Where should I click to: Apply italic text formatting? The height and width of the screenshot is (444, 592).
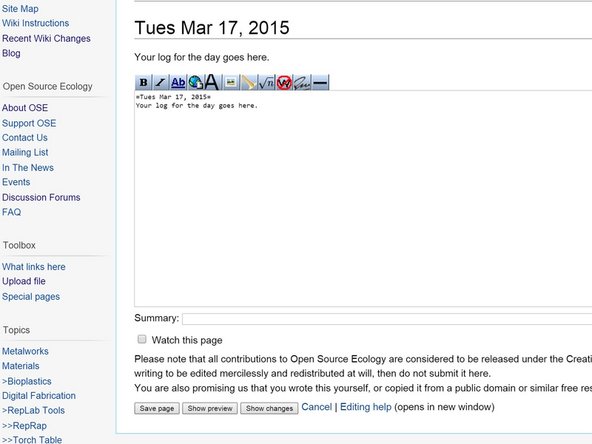[x=161, y=82]
